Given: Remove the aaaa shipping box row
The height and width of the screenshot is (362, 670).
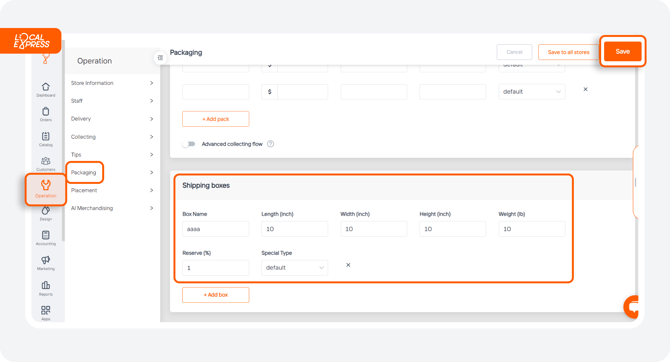Looking at the screenshot, I should click(348, 265).
